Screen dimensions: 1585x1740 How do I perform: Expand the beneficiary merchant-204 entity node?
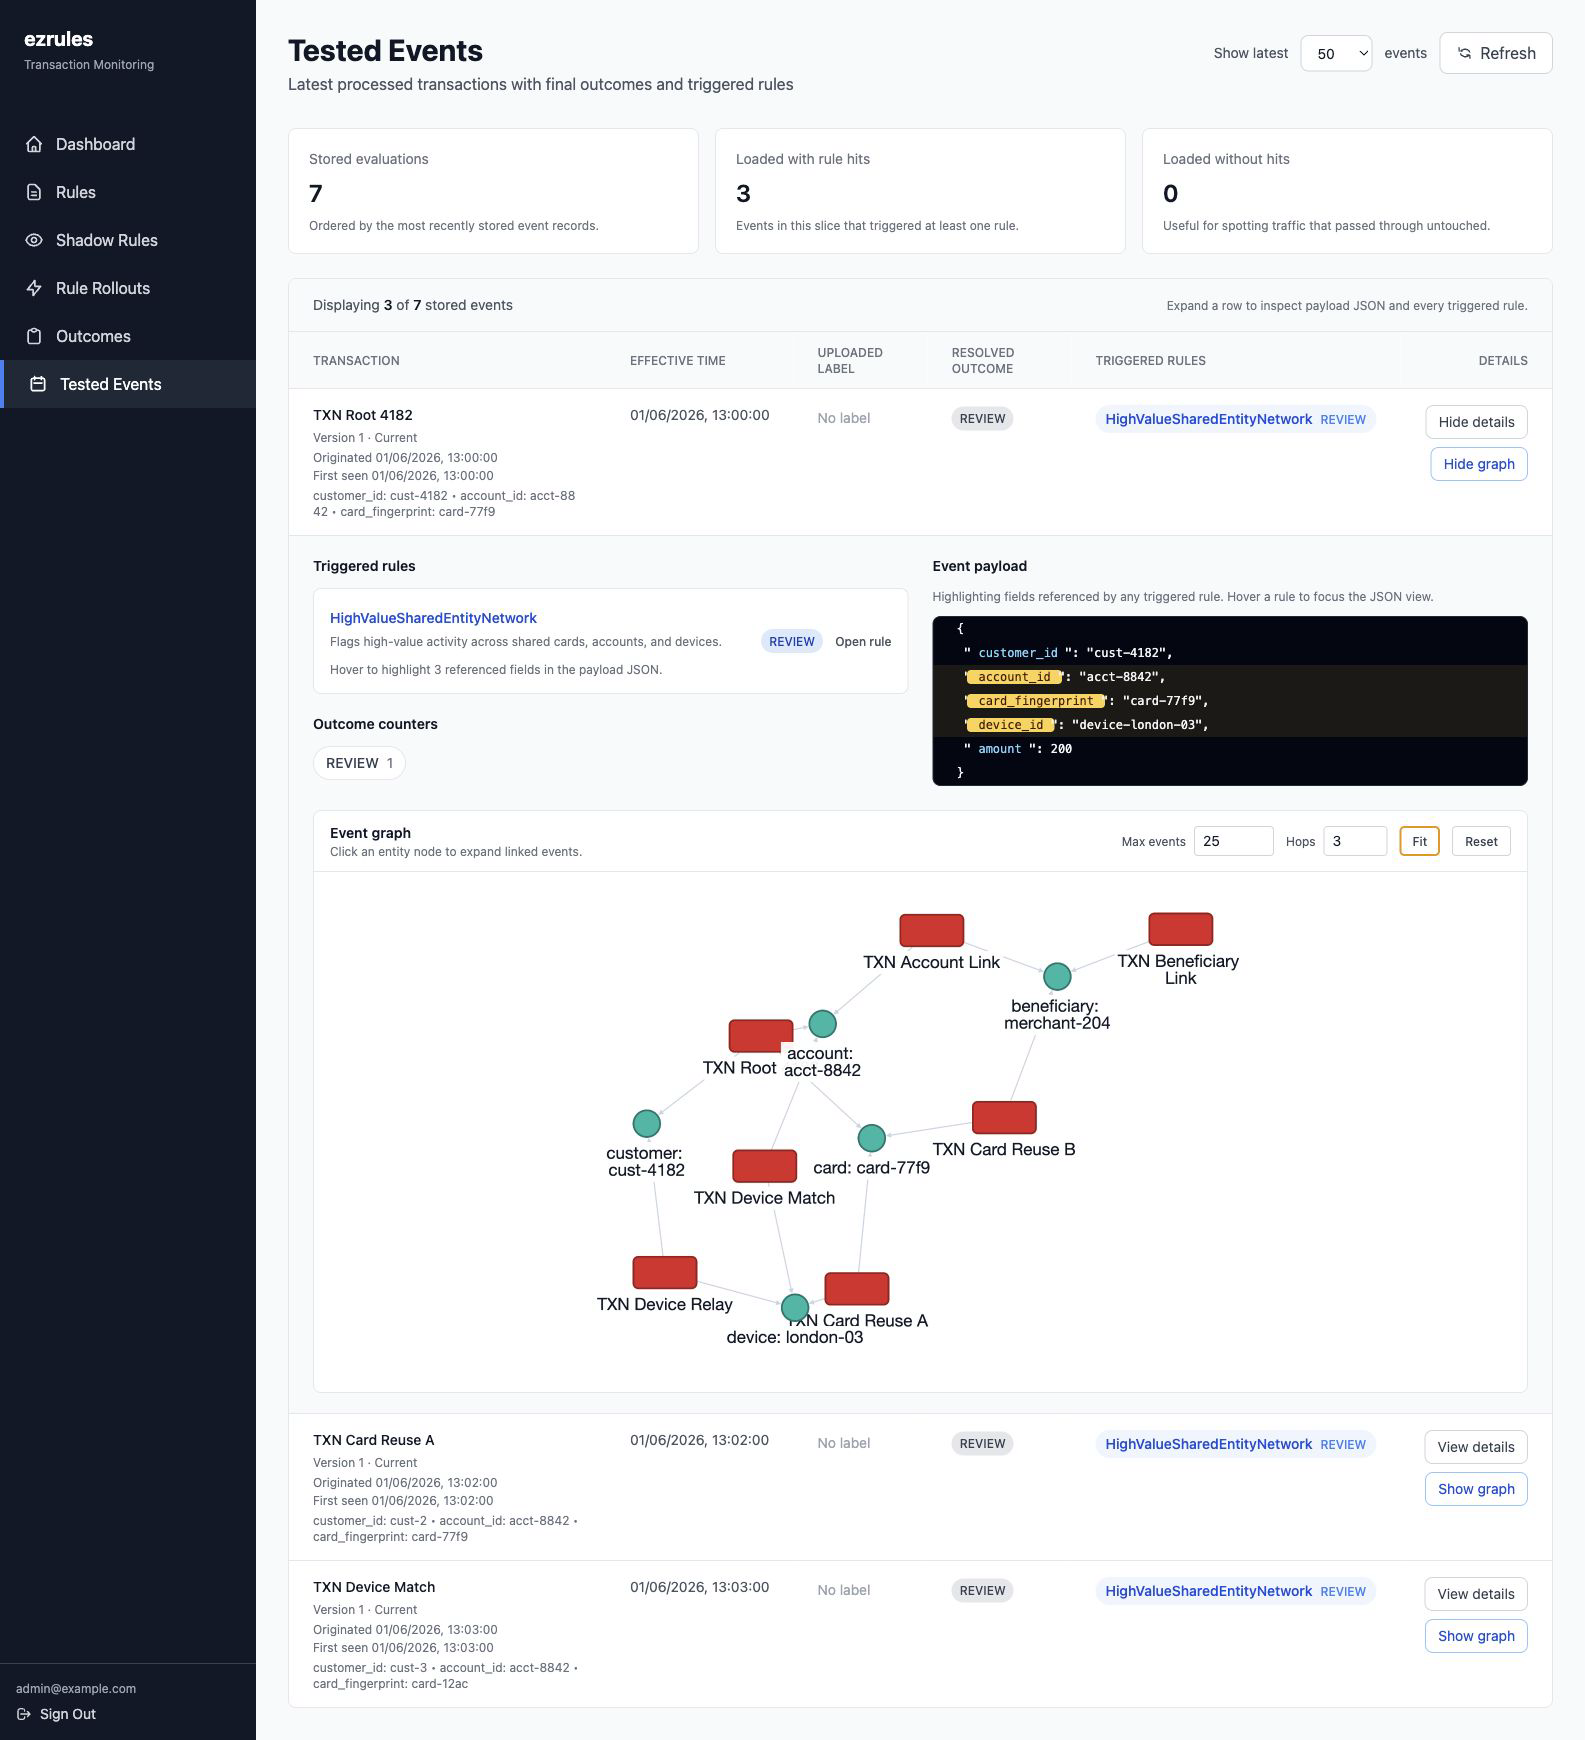pyautogui.click(x=1057, y=976)
